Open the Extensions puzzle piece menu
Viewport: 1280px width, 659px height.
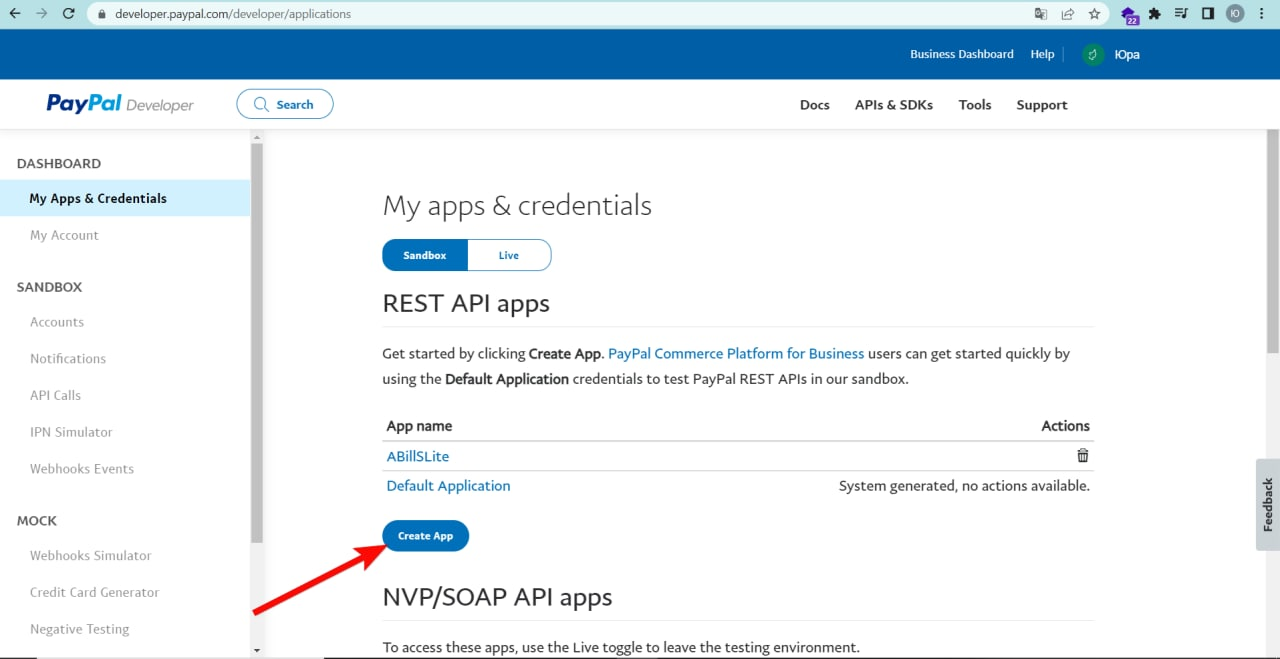coord(1155,14)
